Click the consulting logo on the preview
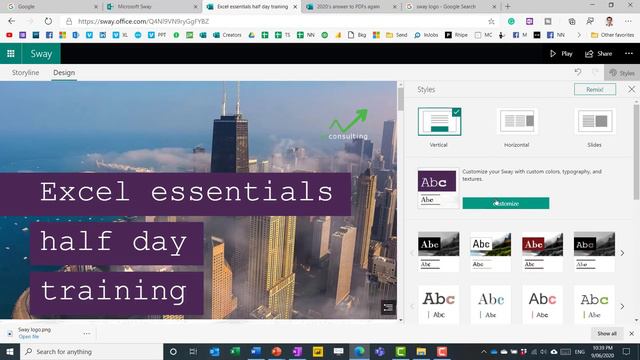The image size is (640, 360). click(x=348, y=124)
